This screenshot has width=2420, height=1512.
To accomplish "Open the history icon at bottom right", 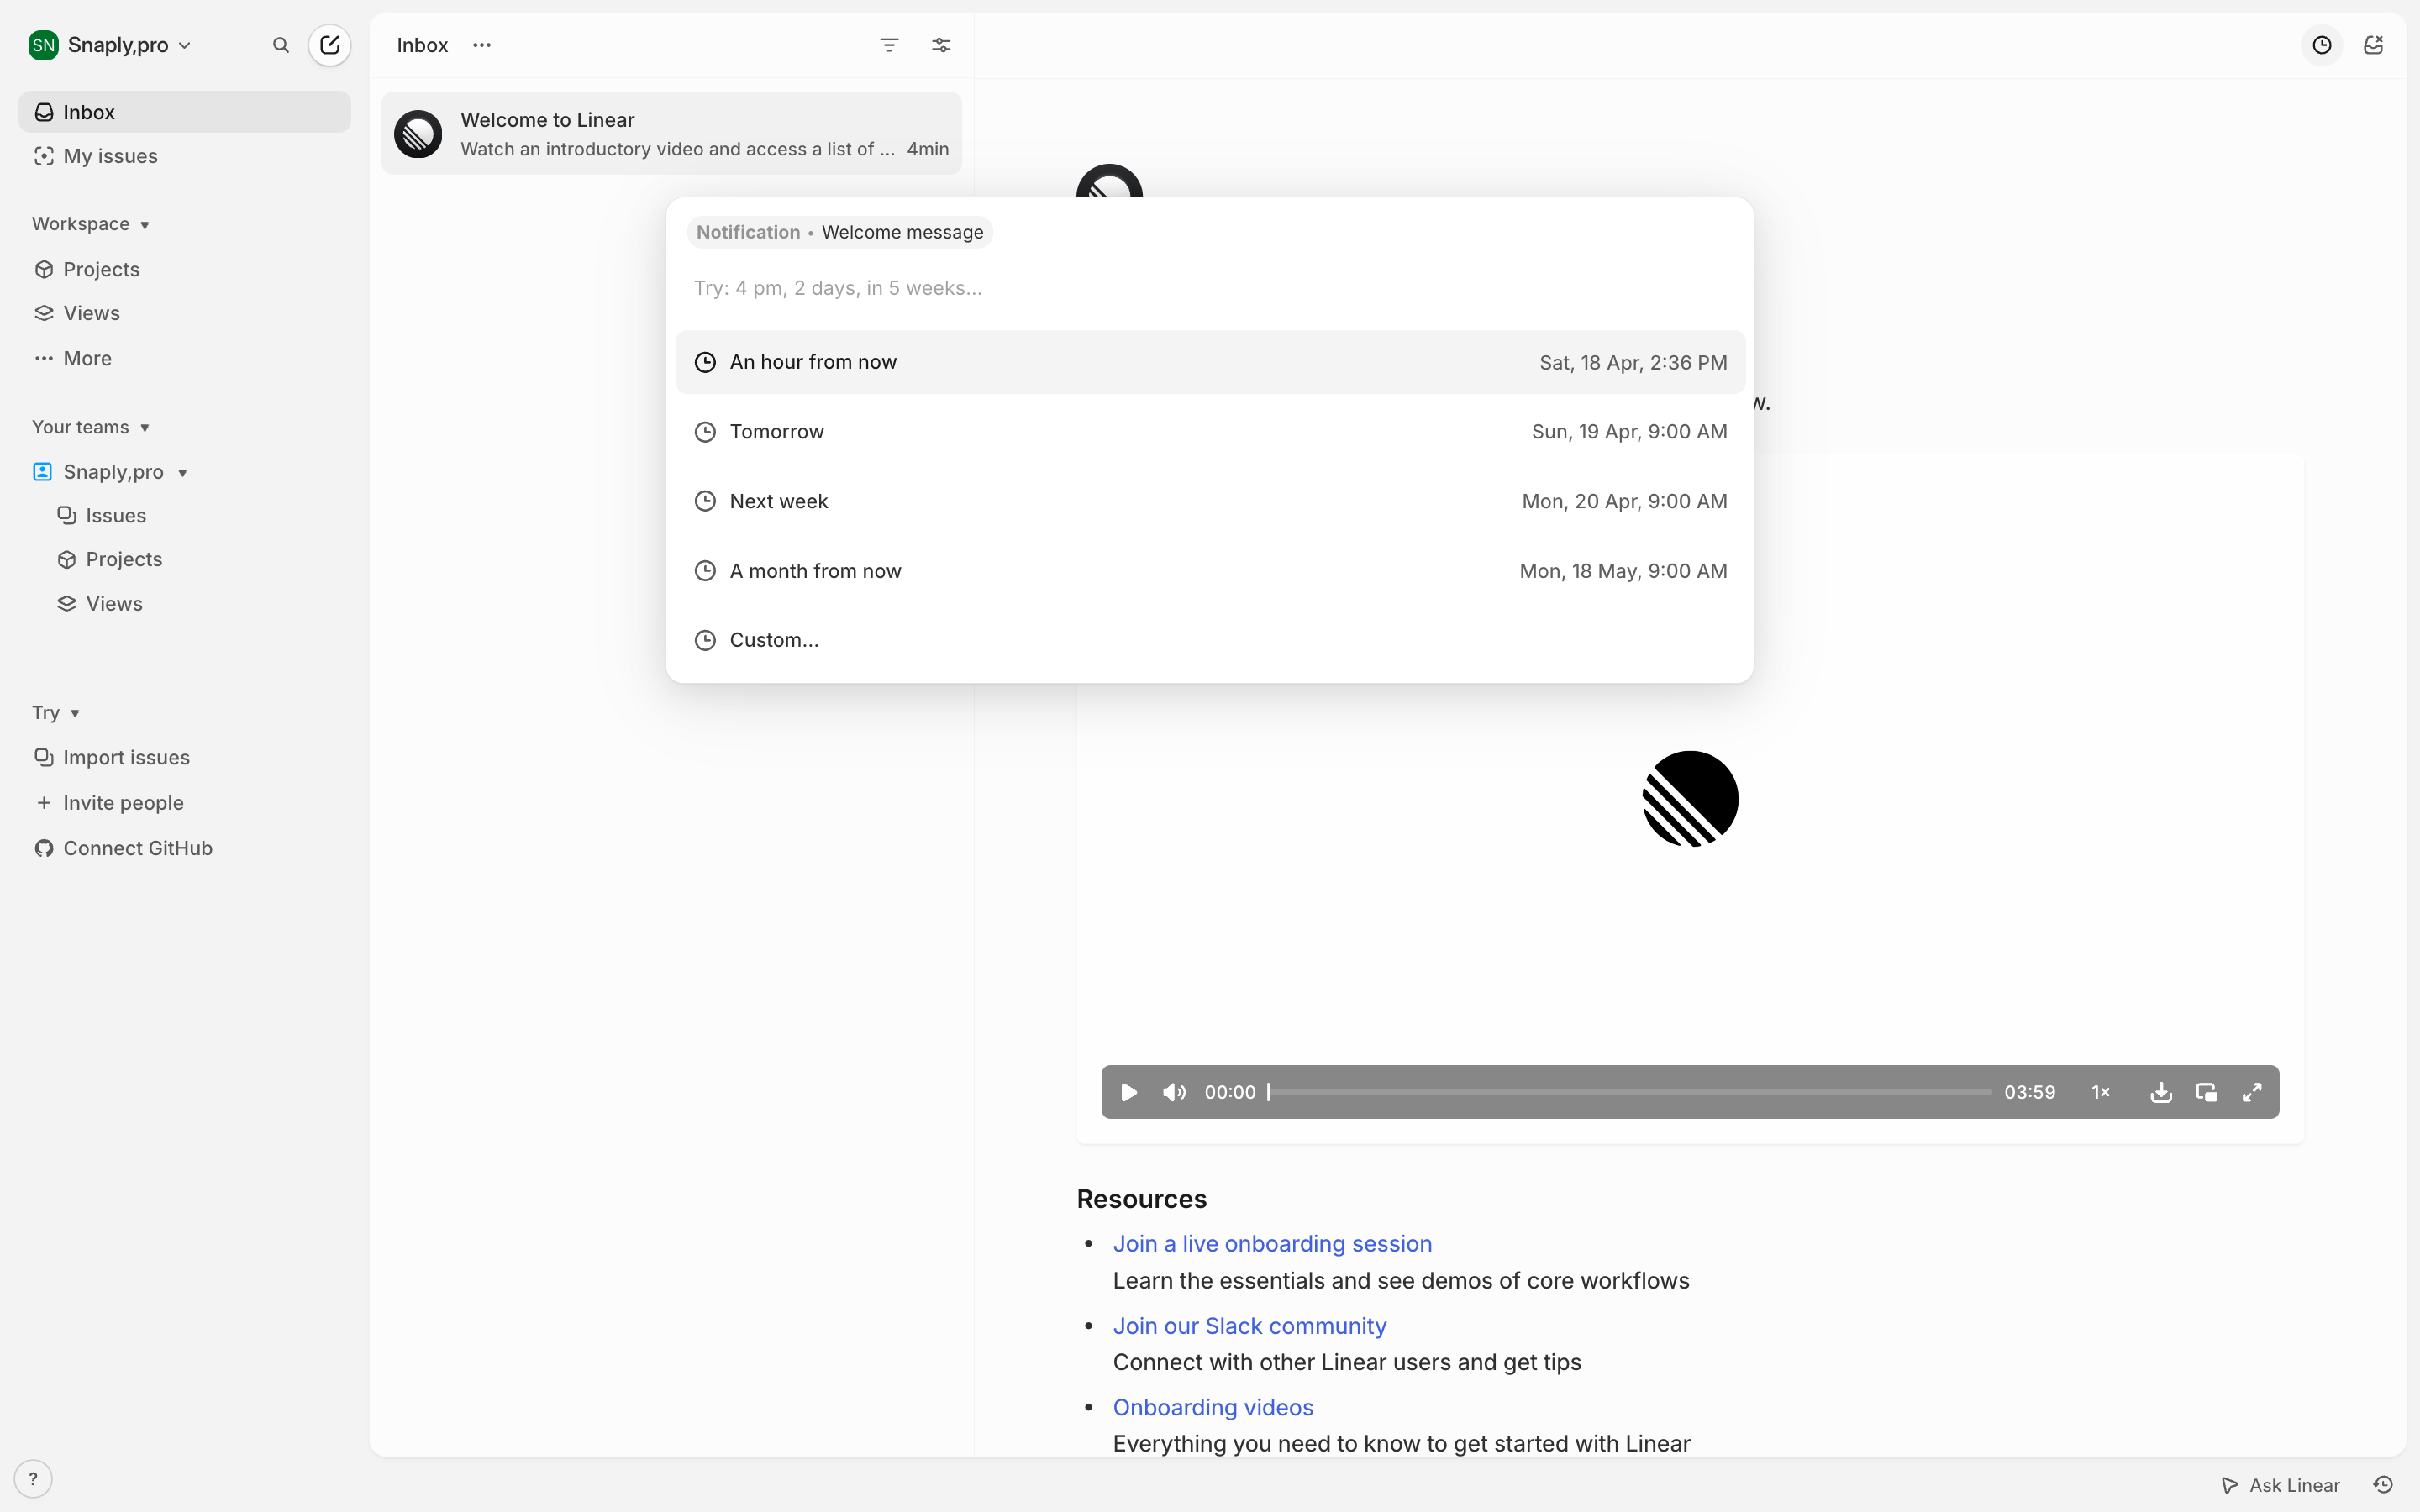I will [x=2383, y=1485].
